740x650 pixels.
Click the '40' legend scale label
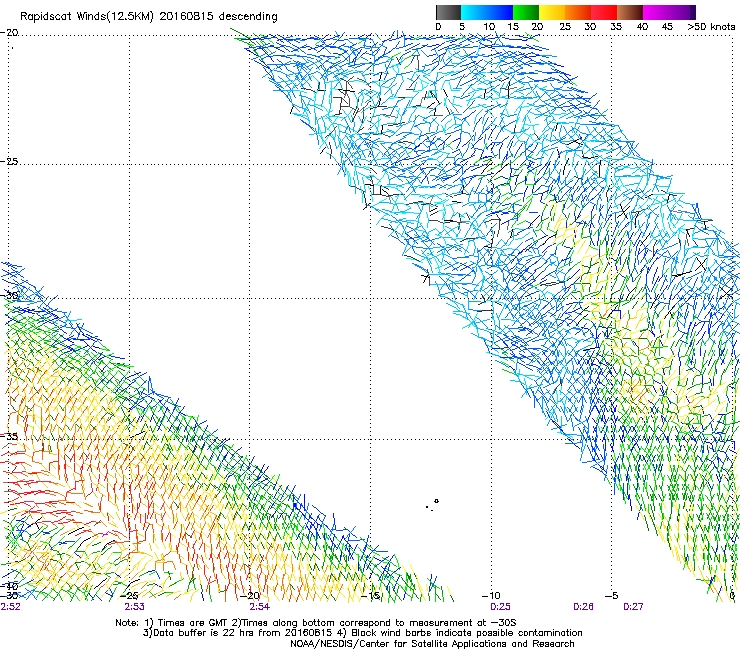coord(642,27)
